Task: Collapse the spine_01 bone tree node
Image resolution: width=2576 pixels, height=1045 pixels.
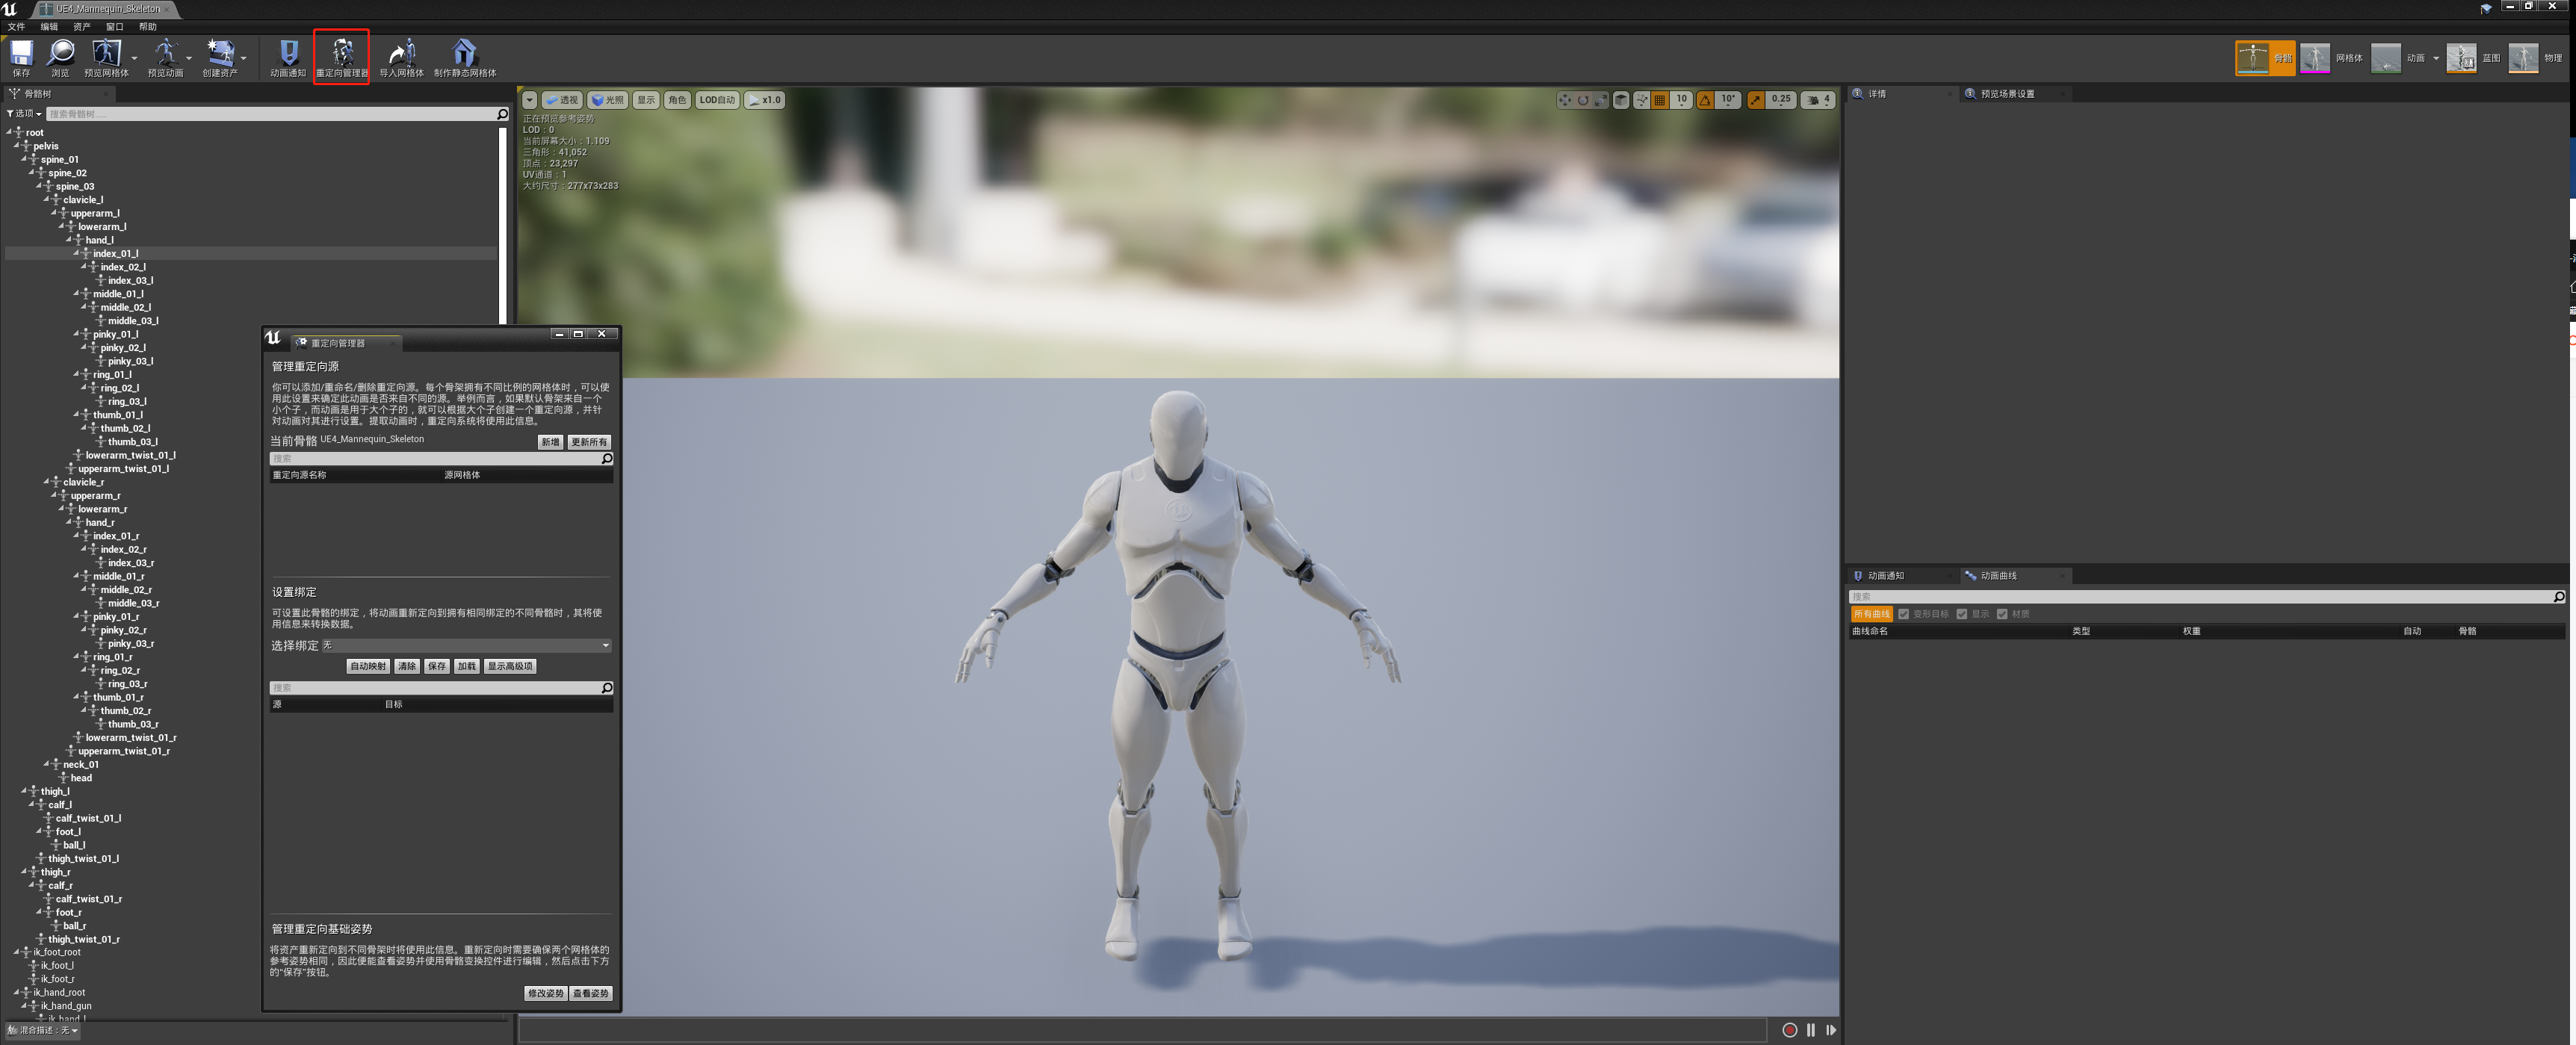Action: pos(24,159)
